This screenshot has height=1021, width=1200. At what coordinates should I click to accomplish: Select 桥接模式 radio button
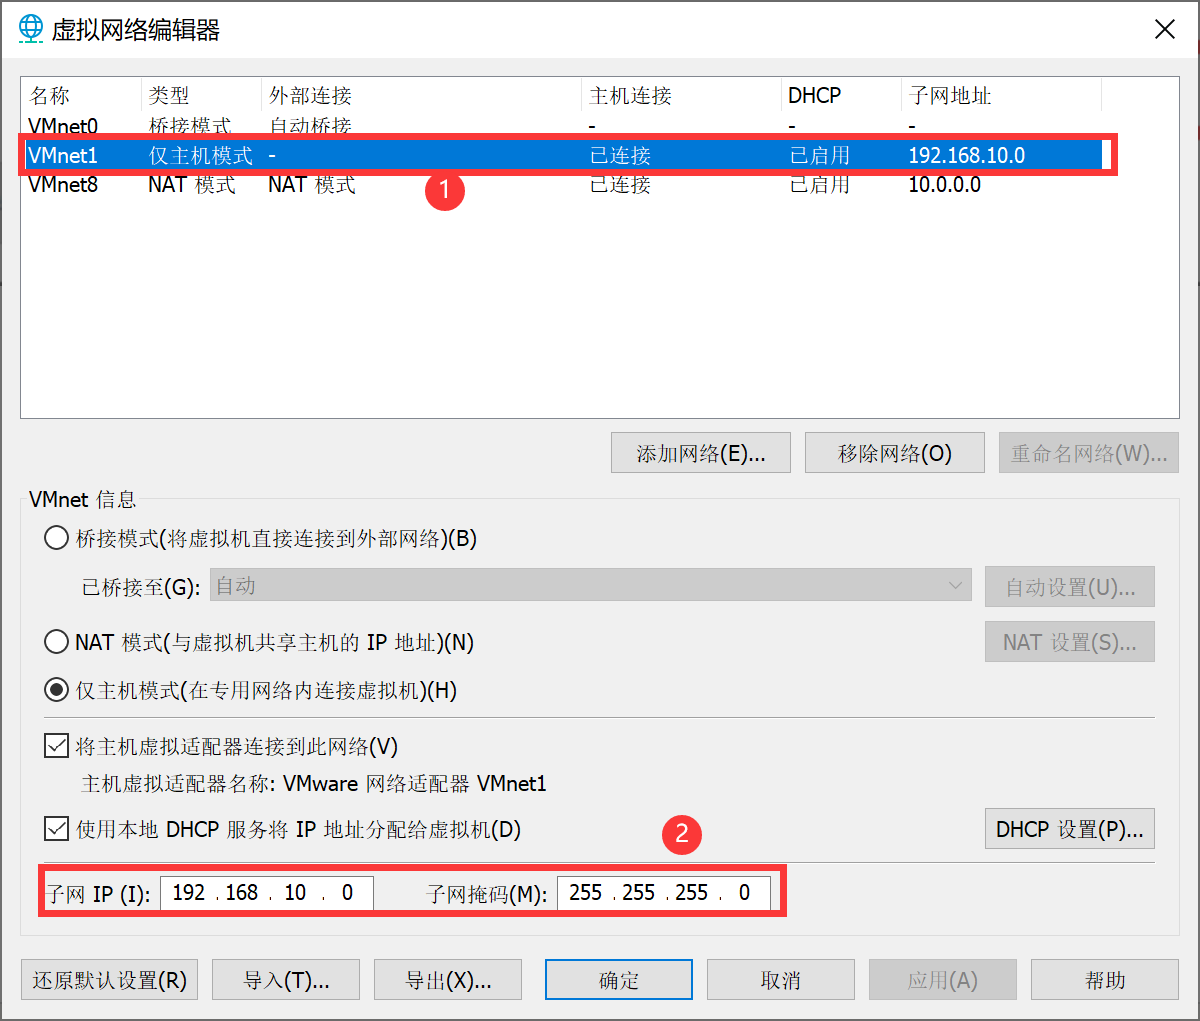[57, 539]
